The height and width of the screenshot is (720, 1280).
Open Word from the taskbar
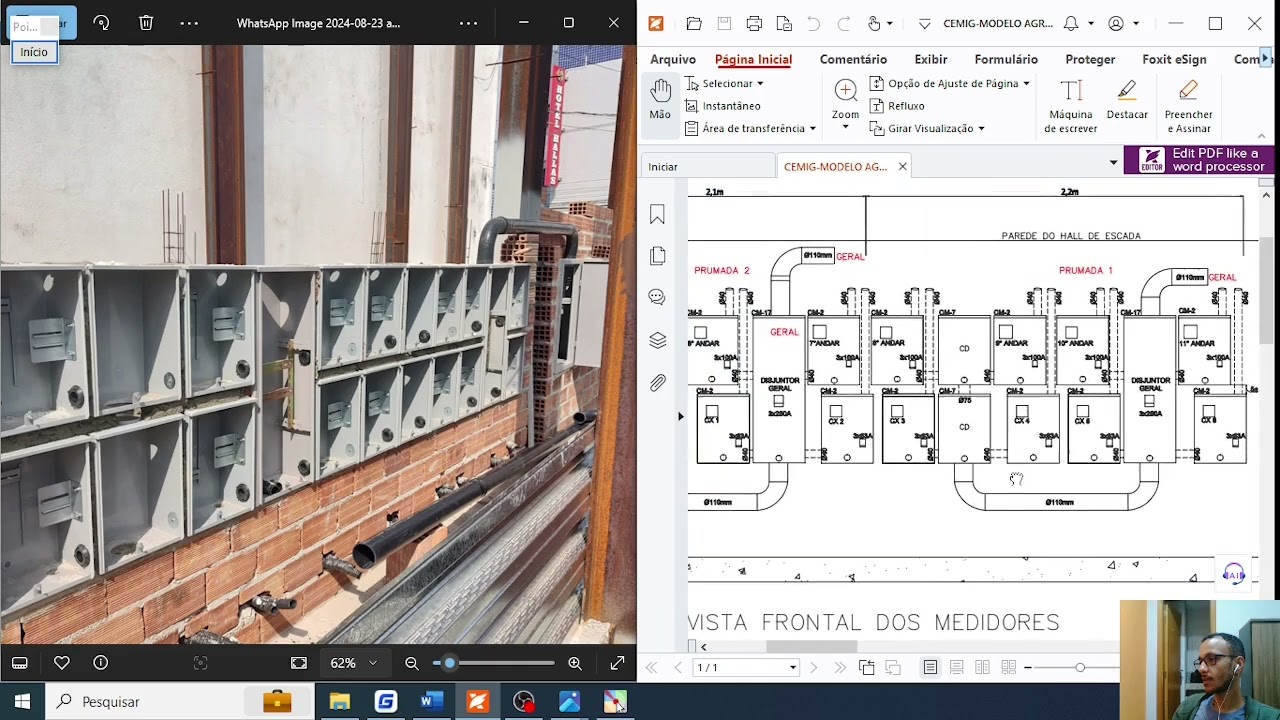[x=432, y=702]
